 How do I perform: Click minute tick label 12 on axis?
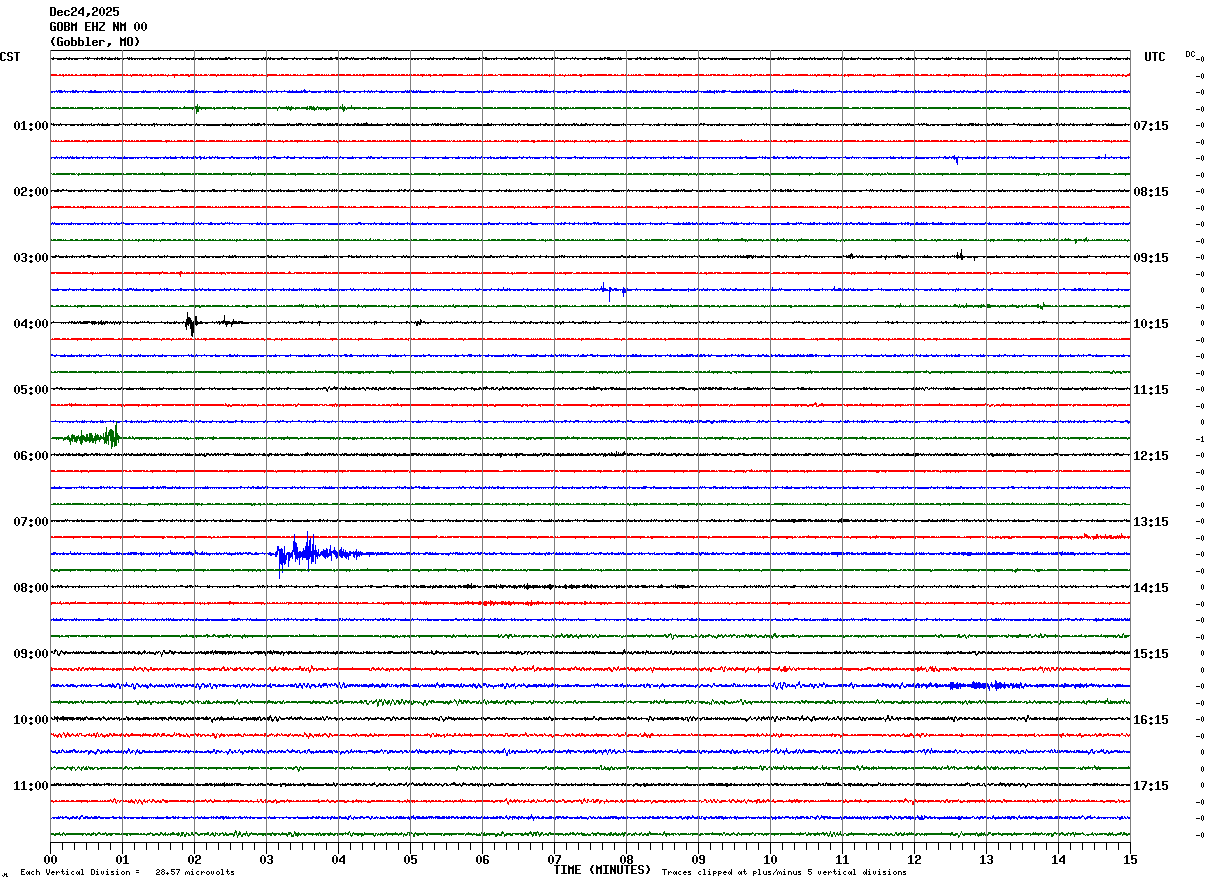[914, 859]
